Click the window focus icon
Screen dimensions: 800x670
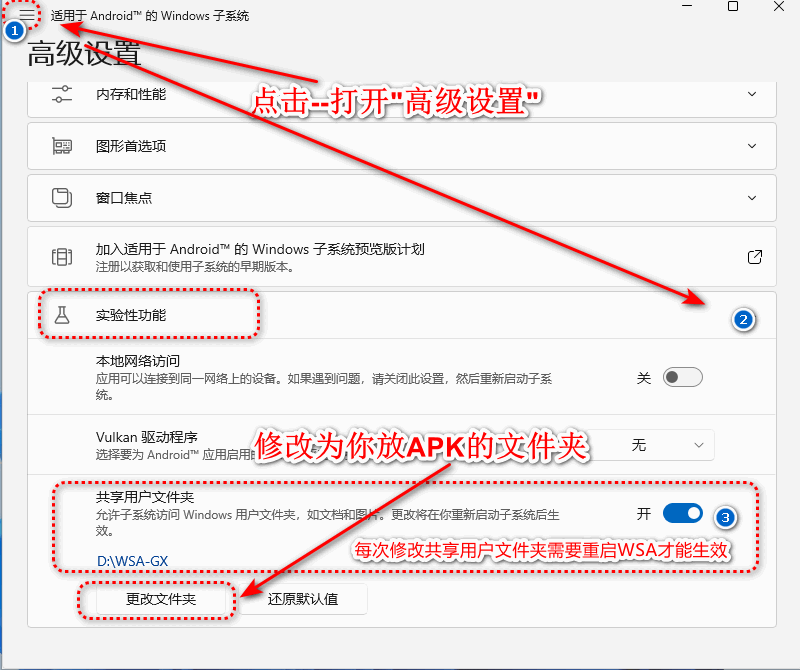(62, 198)
